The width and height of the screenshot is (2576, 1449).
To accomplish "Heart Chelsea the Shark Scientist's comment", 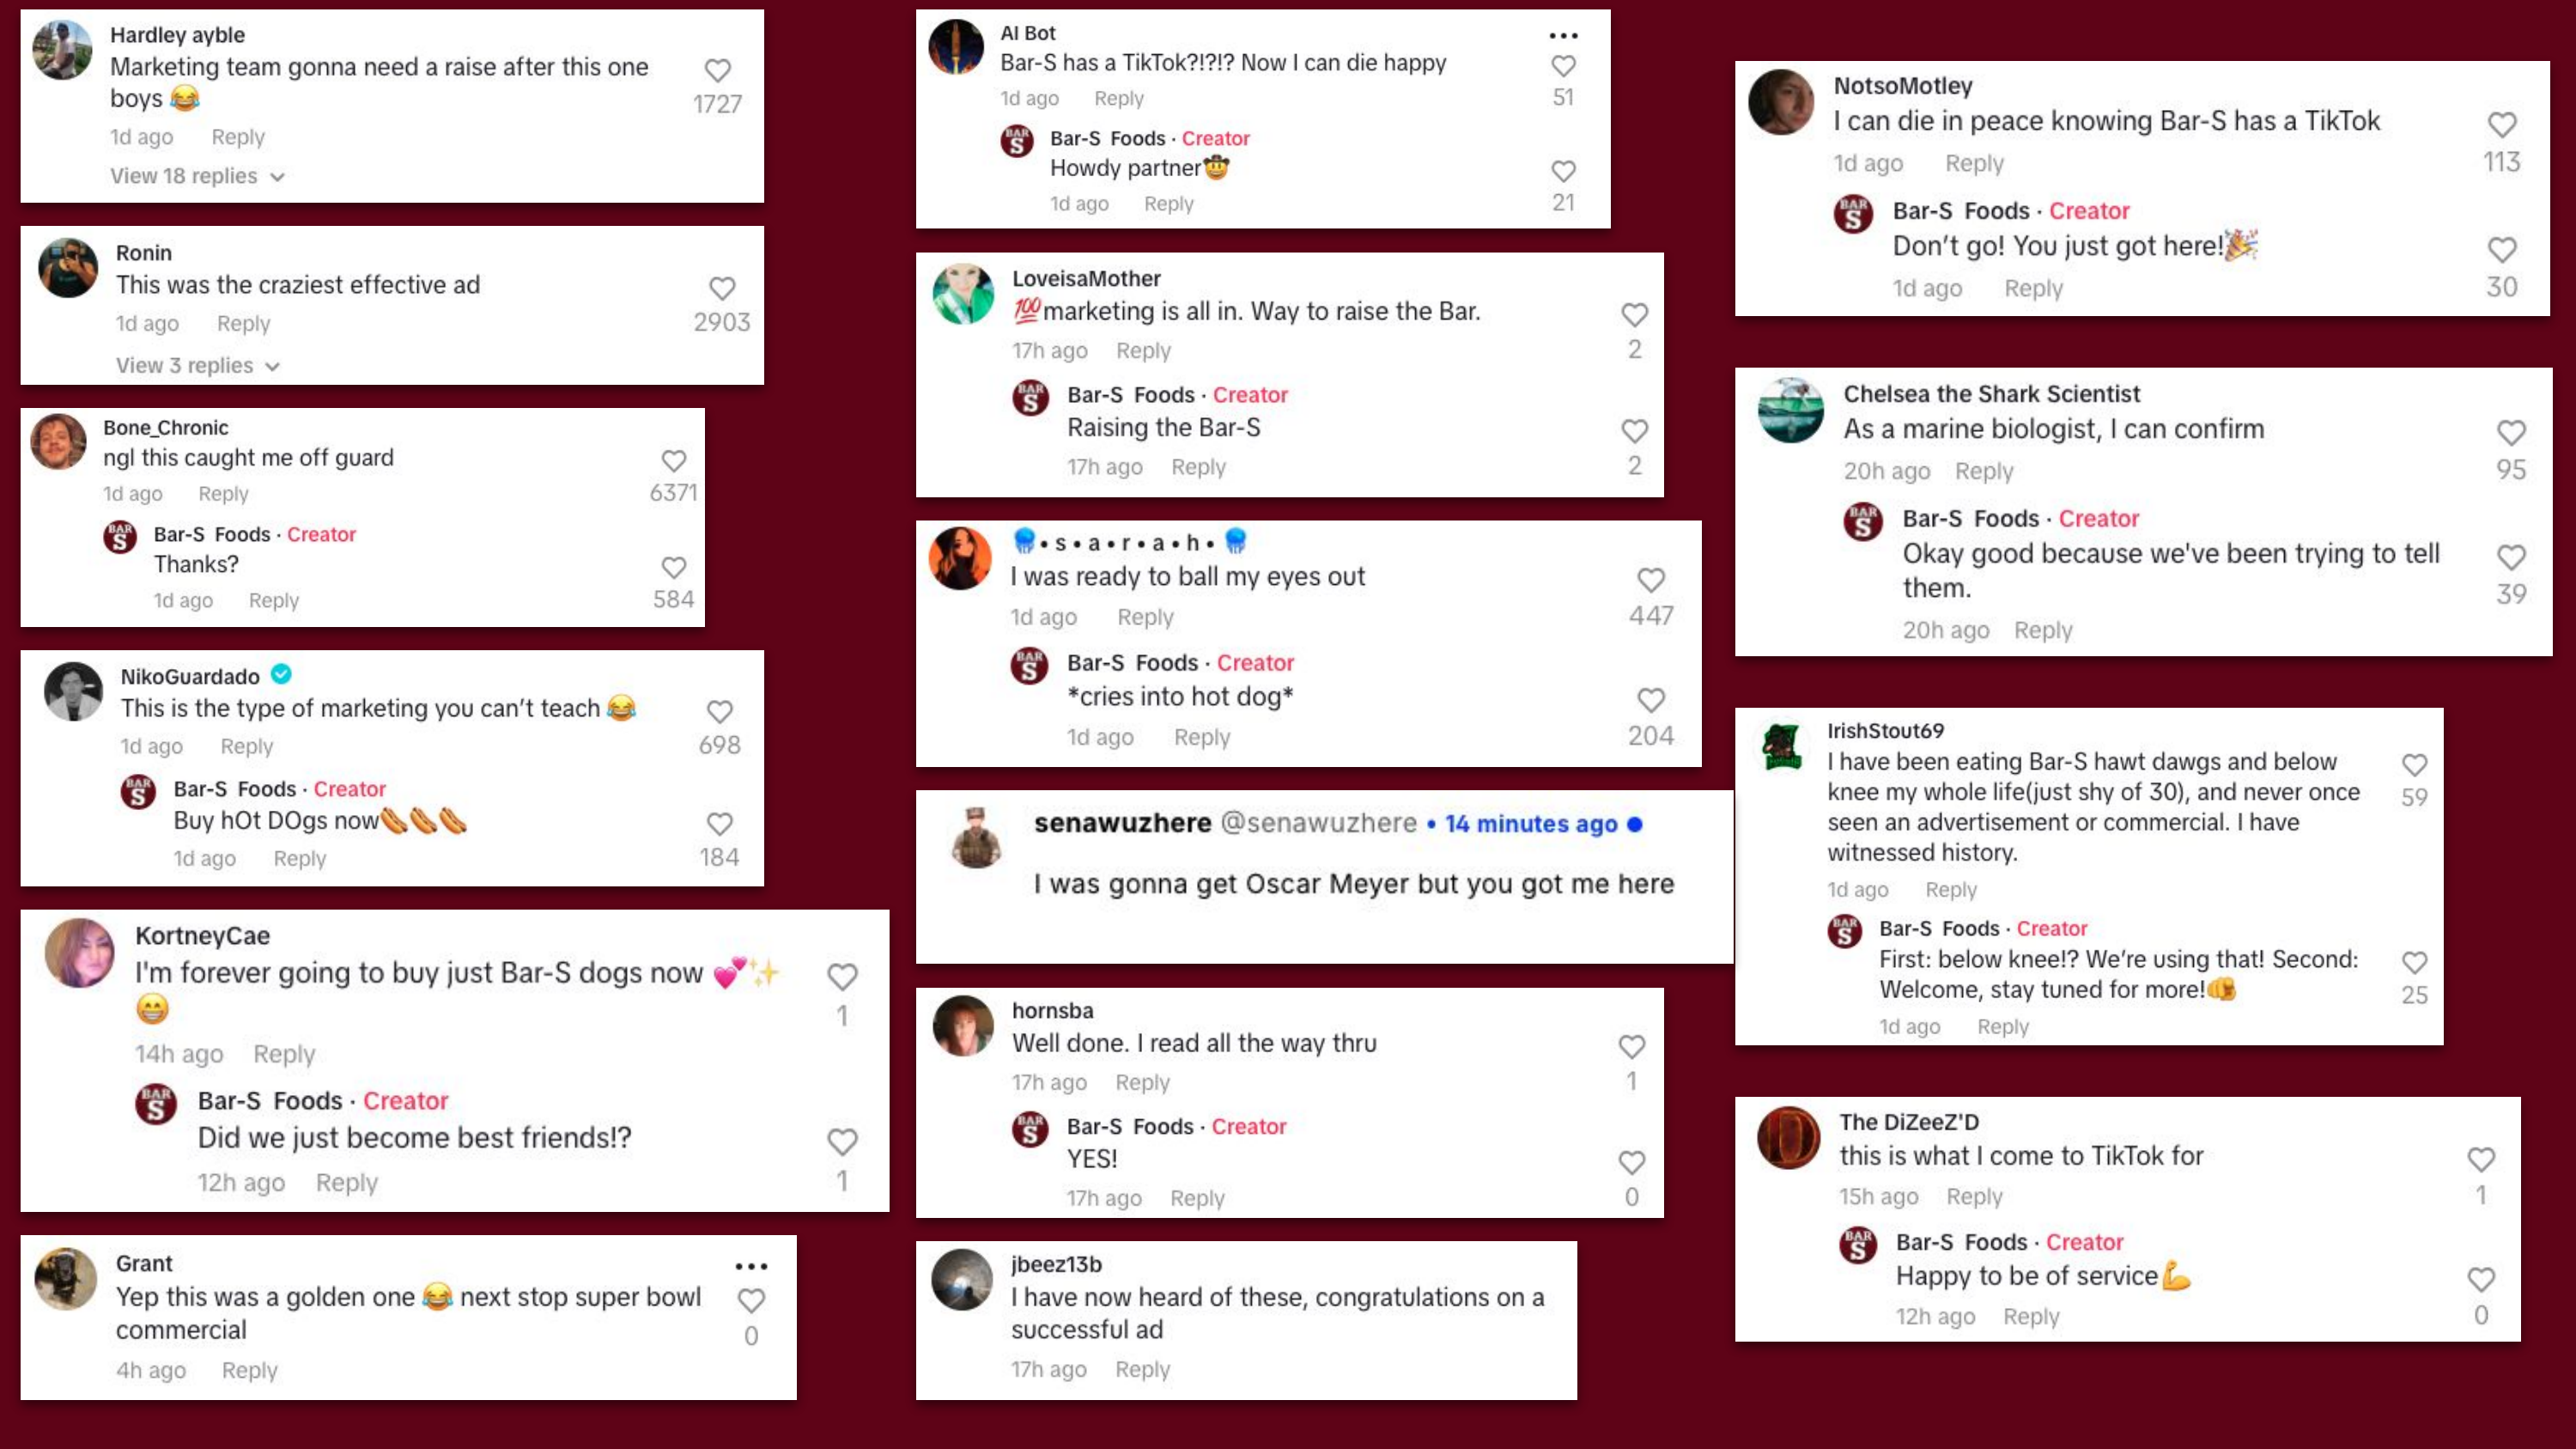I will (x=2511, y=433).
